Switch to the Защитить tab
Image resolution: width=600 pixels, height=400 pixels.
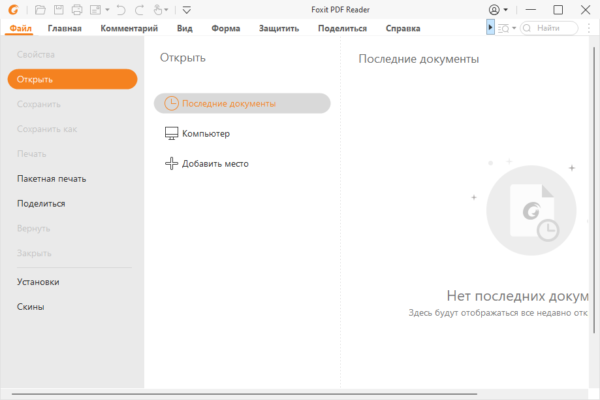tap(279, 28)
